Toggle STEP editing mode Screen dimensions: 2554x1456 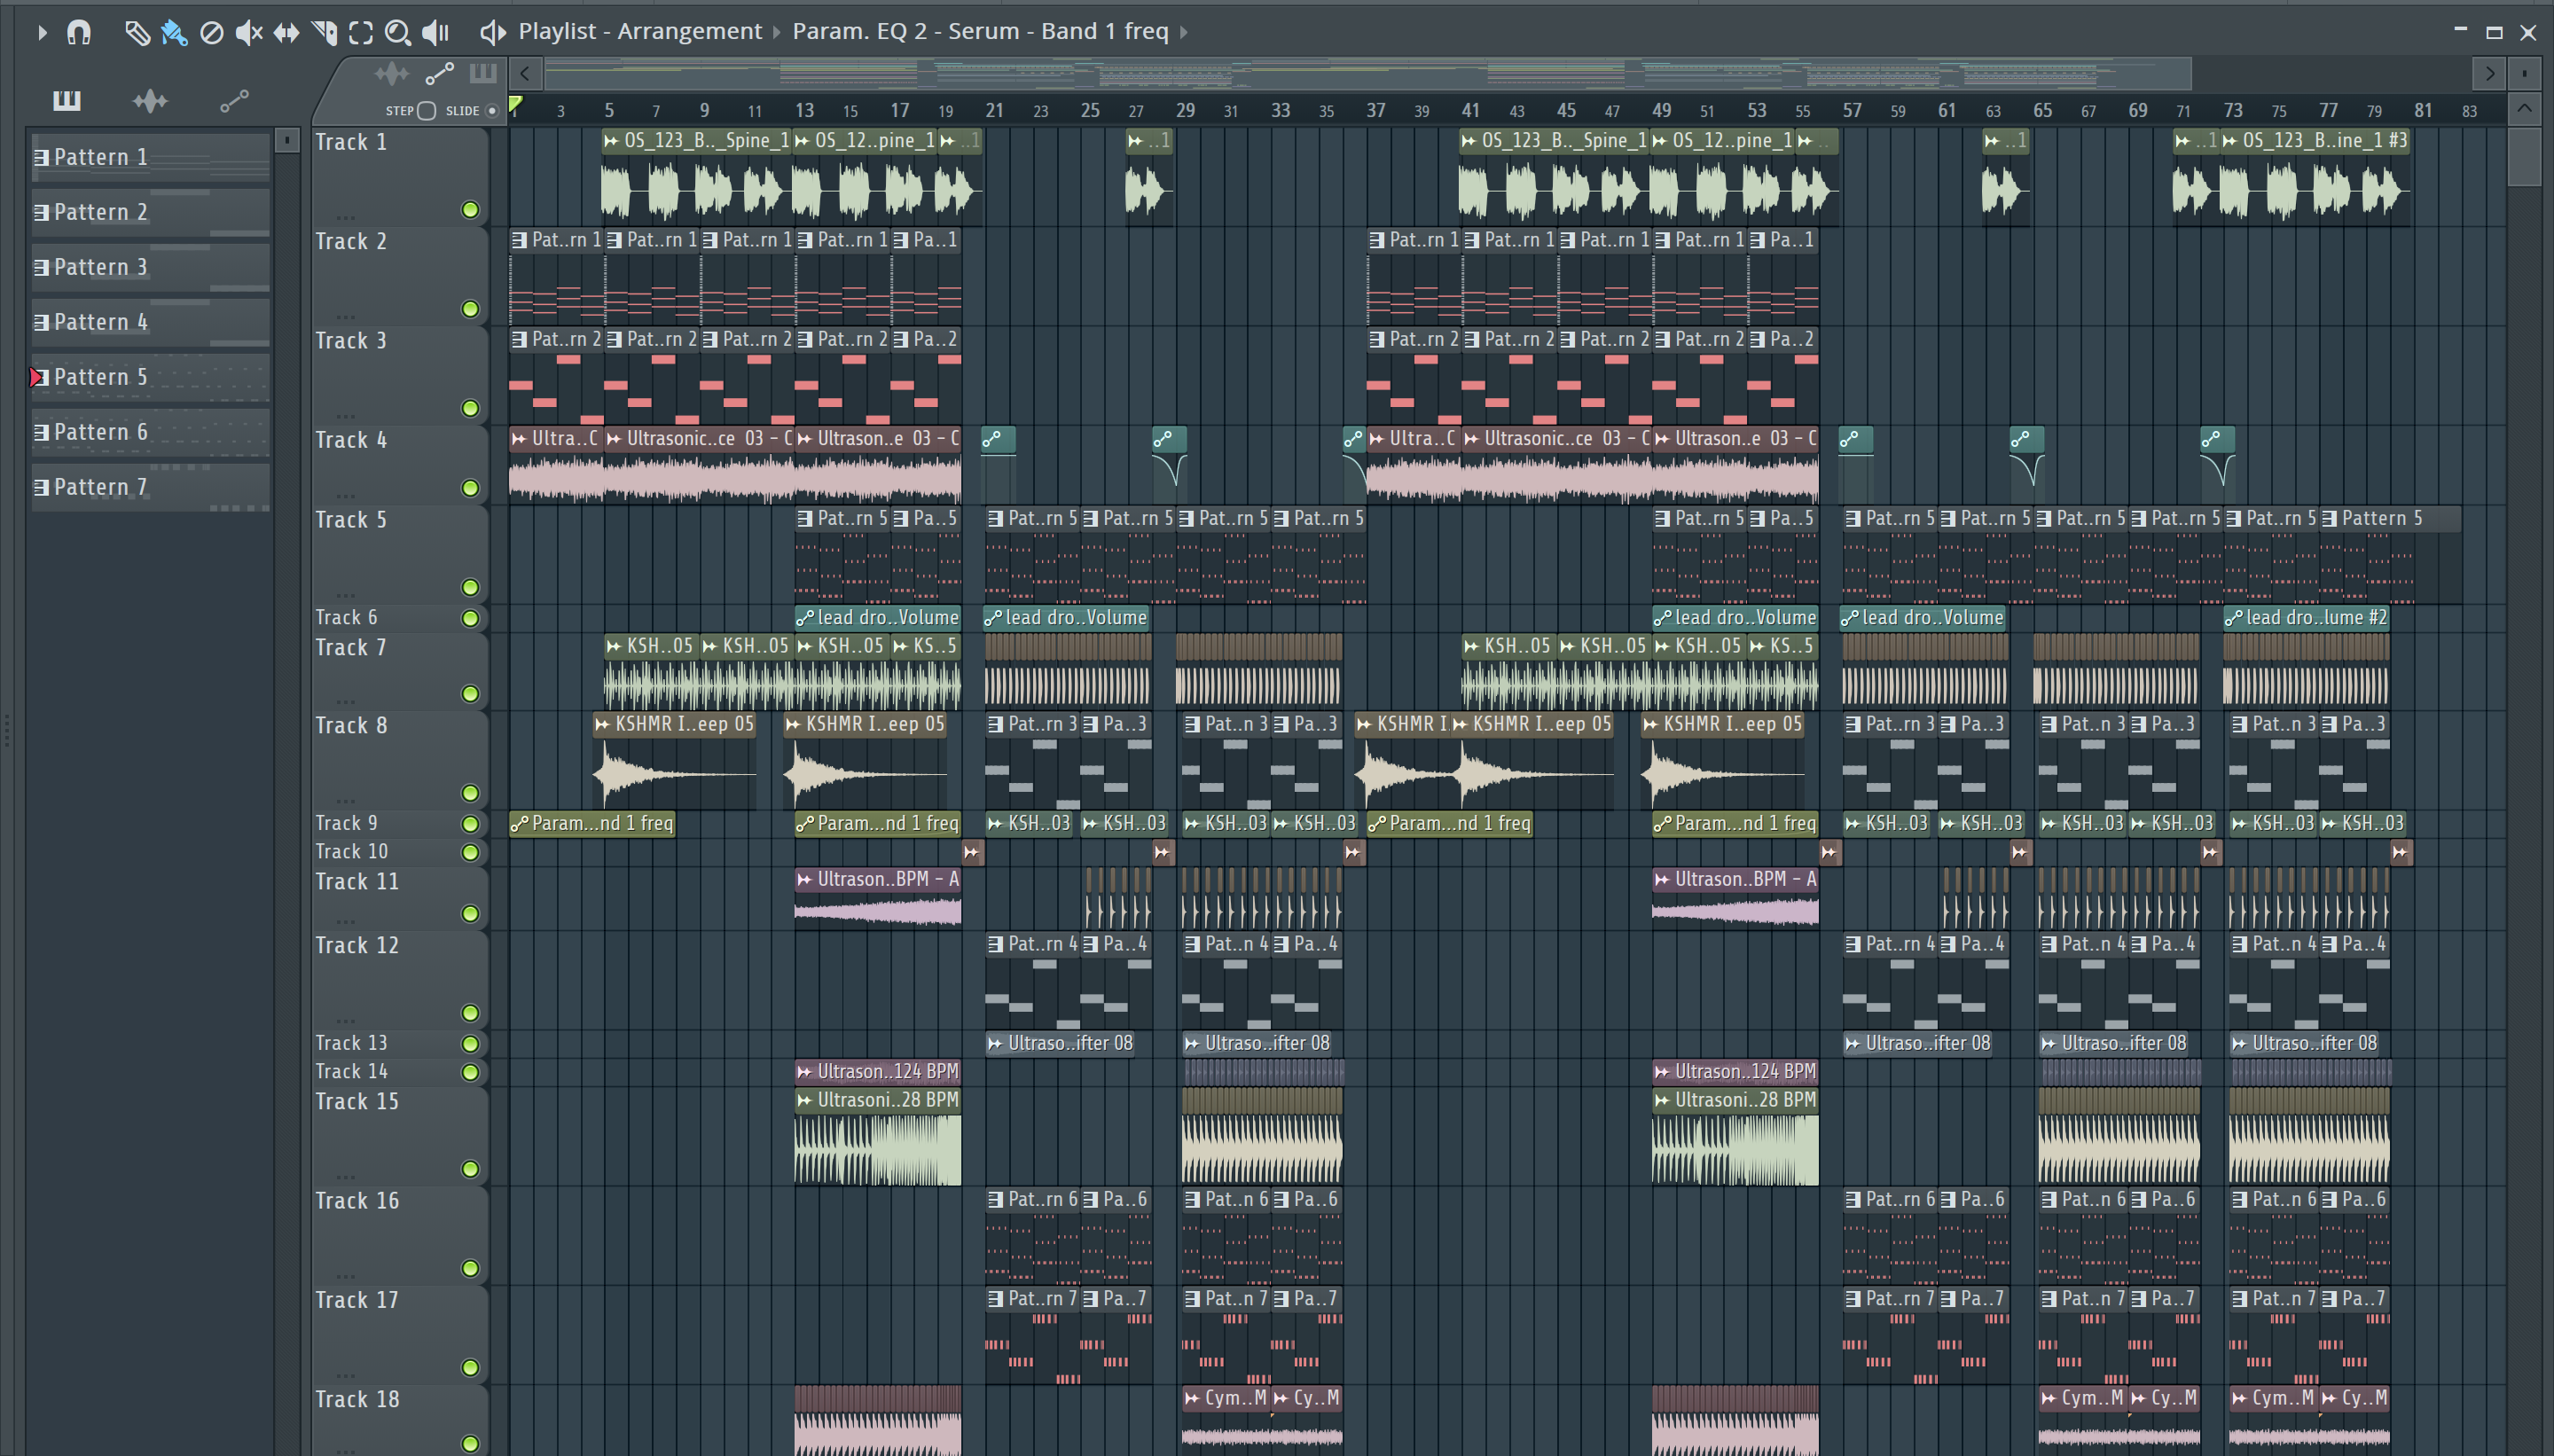click(426, 111)
